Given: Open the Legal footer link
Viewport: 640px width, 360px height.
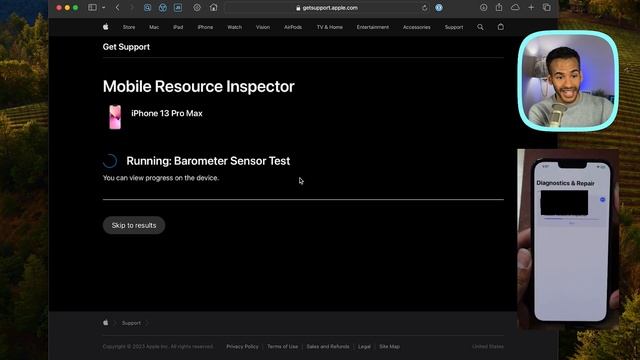Looking at the screenshot, I should [x=364, y=347].
